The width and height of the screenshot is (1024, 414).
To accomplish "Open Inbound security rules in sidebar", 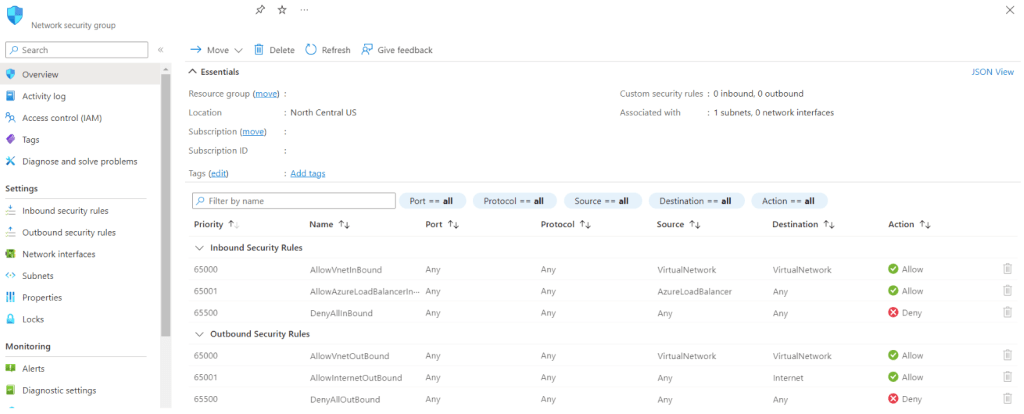I will [x=65, y=211].
